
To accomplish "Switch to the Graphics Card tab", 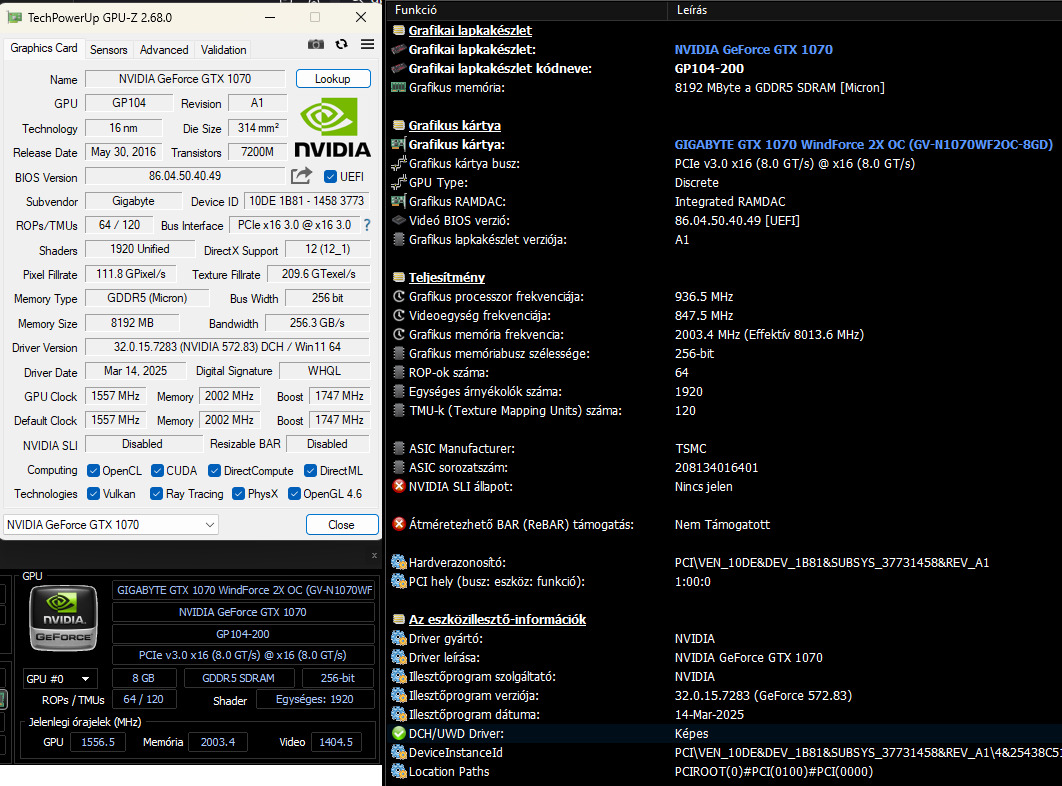I will [x=43, y=48].
